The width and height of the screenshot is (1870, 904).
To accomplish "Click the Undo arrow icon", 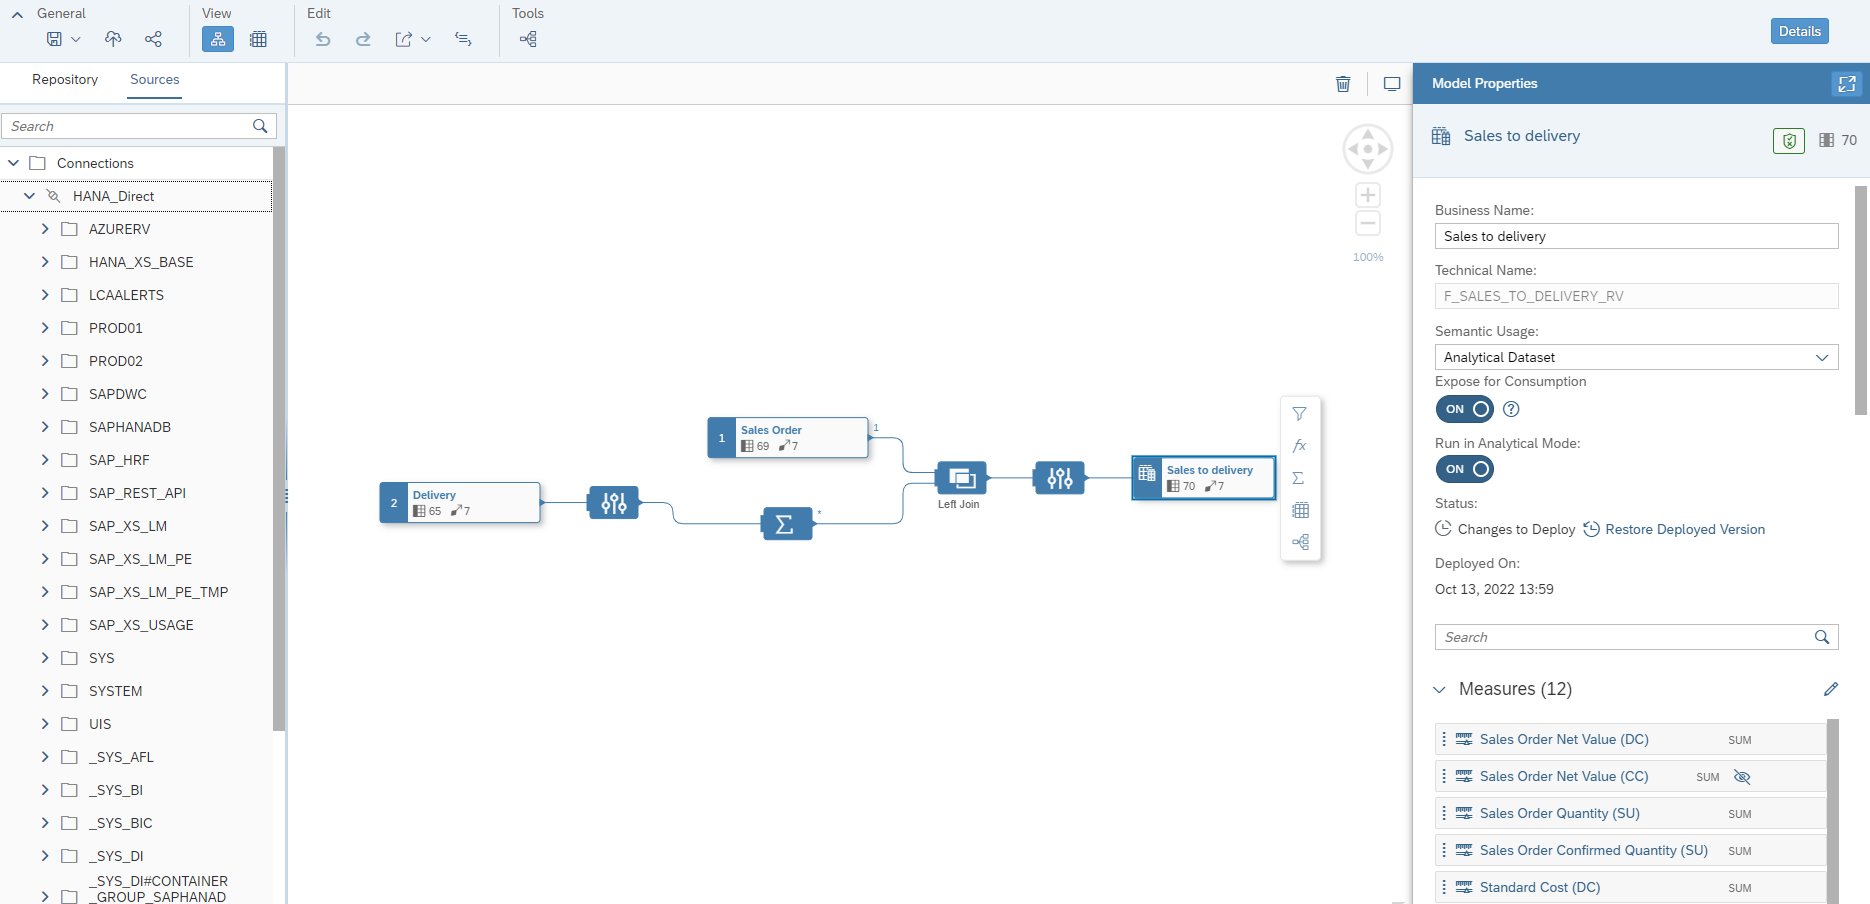I will (x=322, y=39).
